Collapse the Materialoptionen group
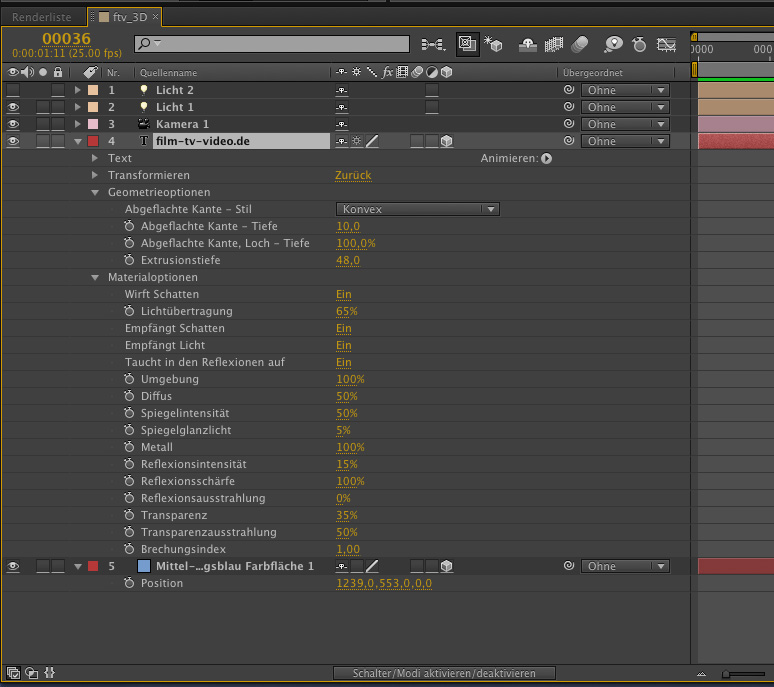 click(x=96, y=277)
